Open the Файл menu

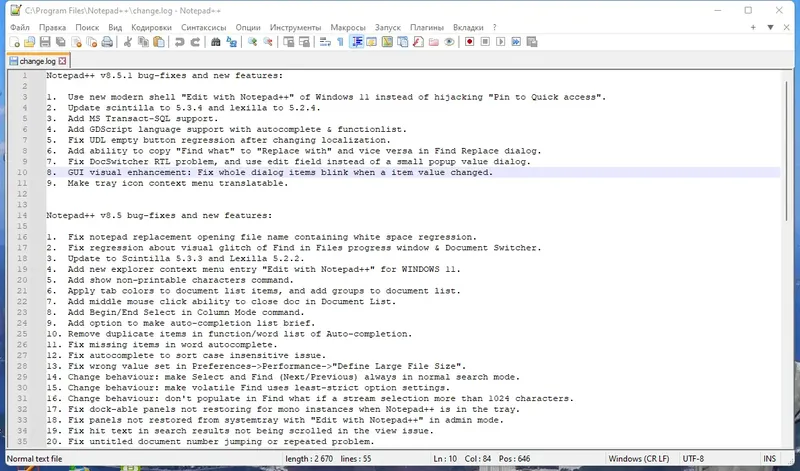tap(20, 27)
